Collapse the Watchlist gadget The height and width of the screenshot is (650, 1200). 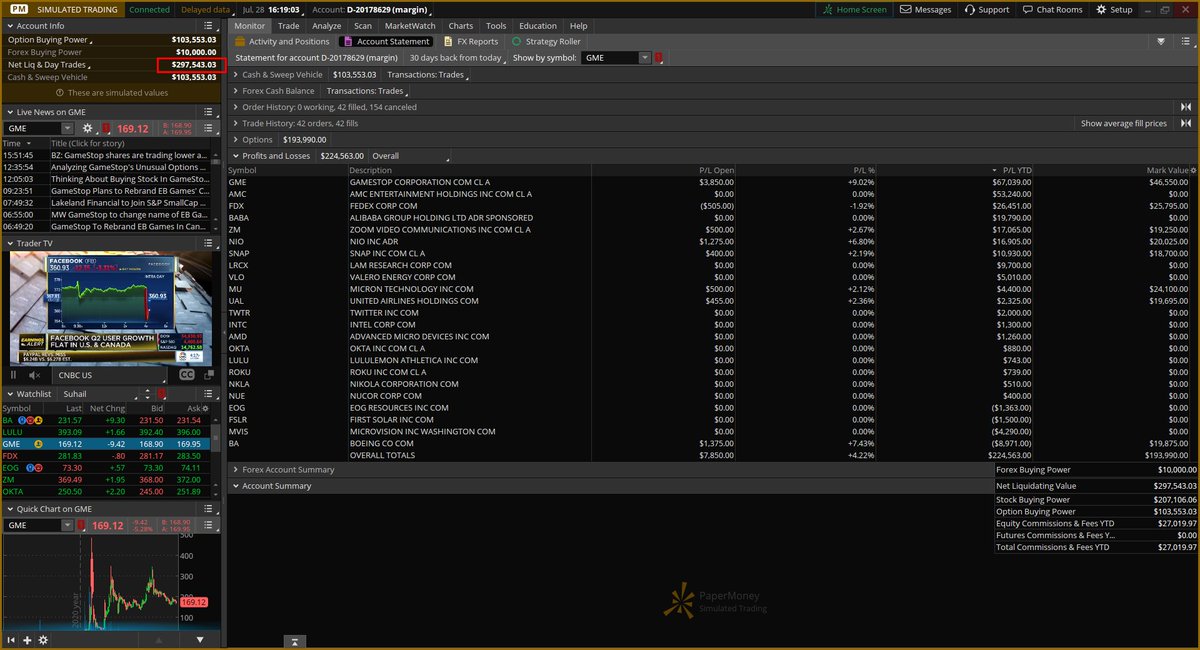(x=9, y=394)
